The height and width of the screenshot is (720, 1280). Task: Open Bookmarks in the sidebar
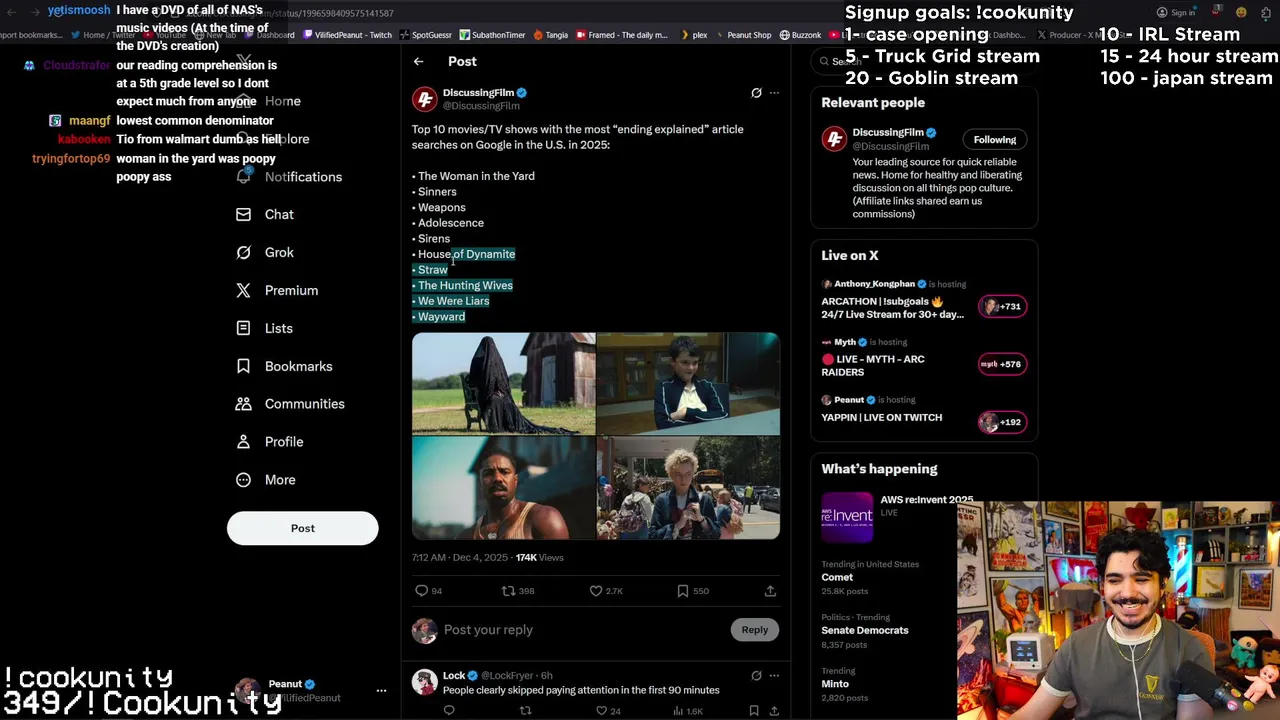284,367
